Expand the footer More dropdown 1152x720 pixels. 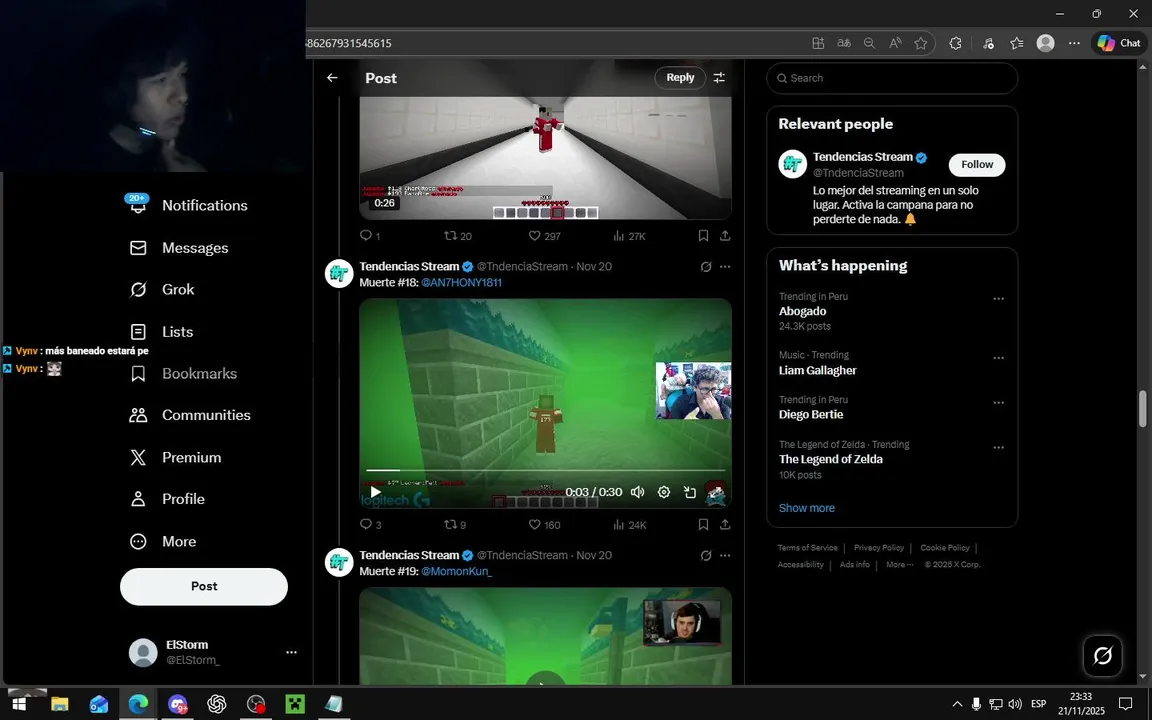pyautogui.click(x=899, y=564)
